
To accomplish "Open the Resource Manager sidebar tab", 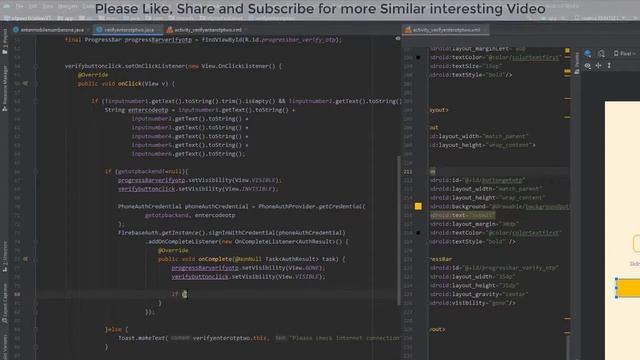I will 5,89.
